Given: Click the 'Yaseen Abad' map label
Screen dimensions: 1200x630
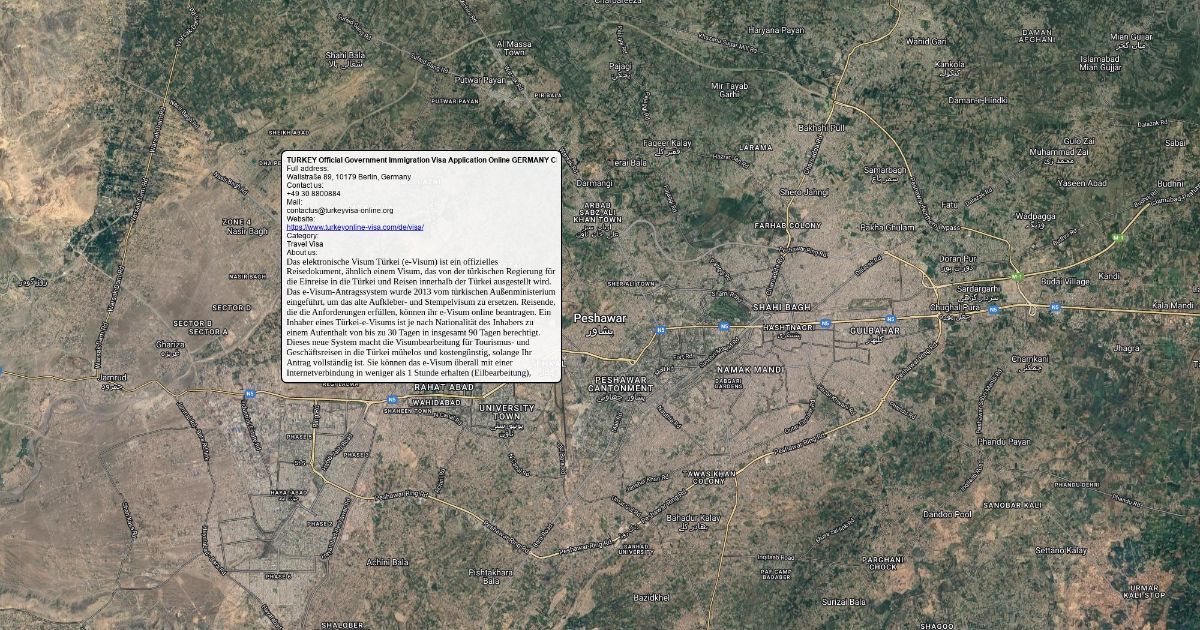Looking at the screenshot, I should 1083,183.
